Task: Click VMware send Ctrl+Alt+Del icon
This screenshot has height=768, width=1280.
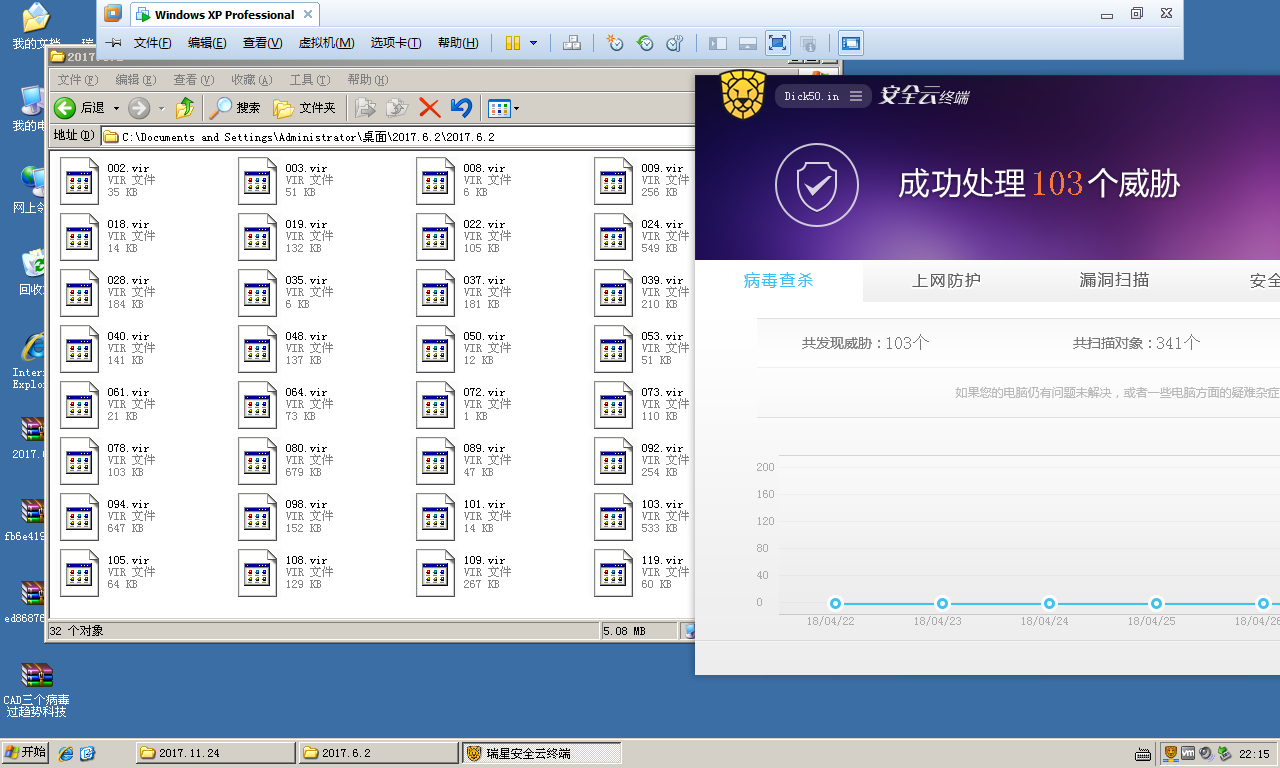Action: 572,43
